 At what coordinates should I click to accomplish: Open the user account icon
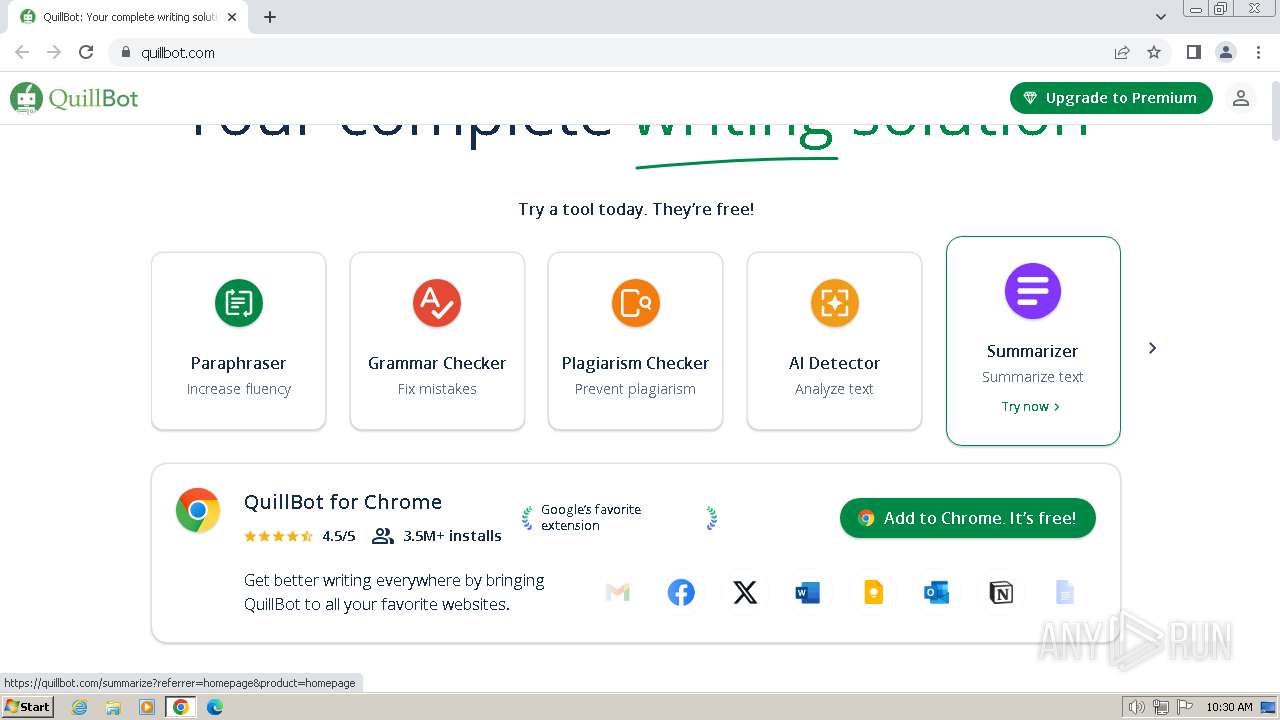(1240, 98)
